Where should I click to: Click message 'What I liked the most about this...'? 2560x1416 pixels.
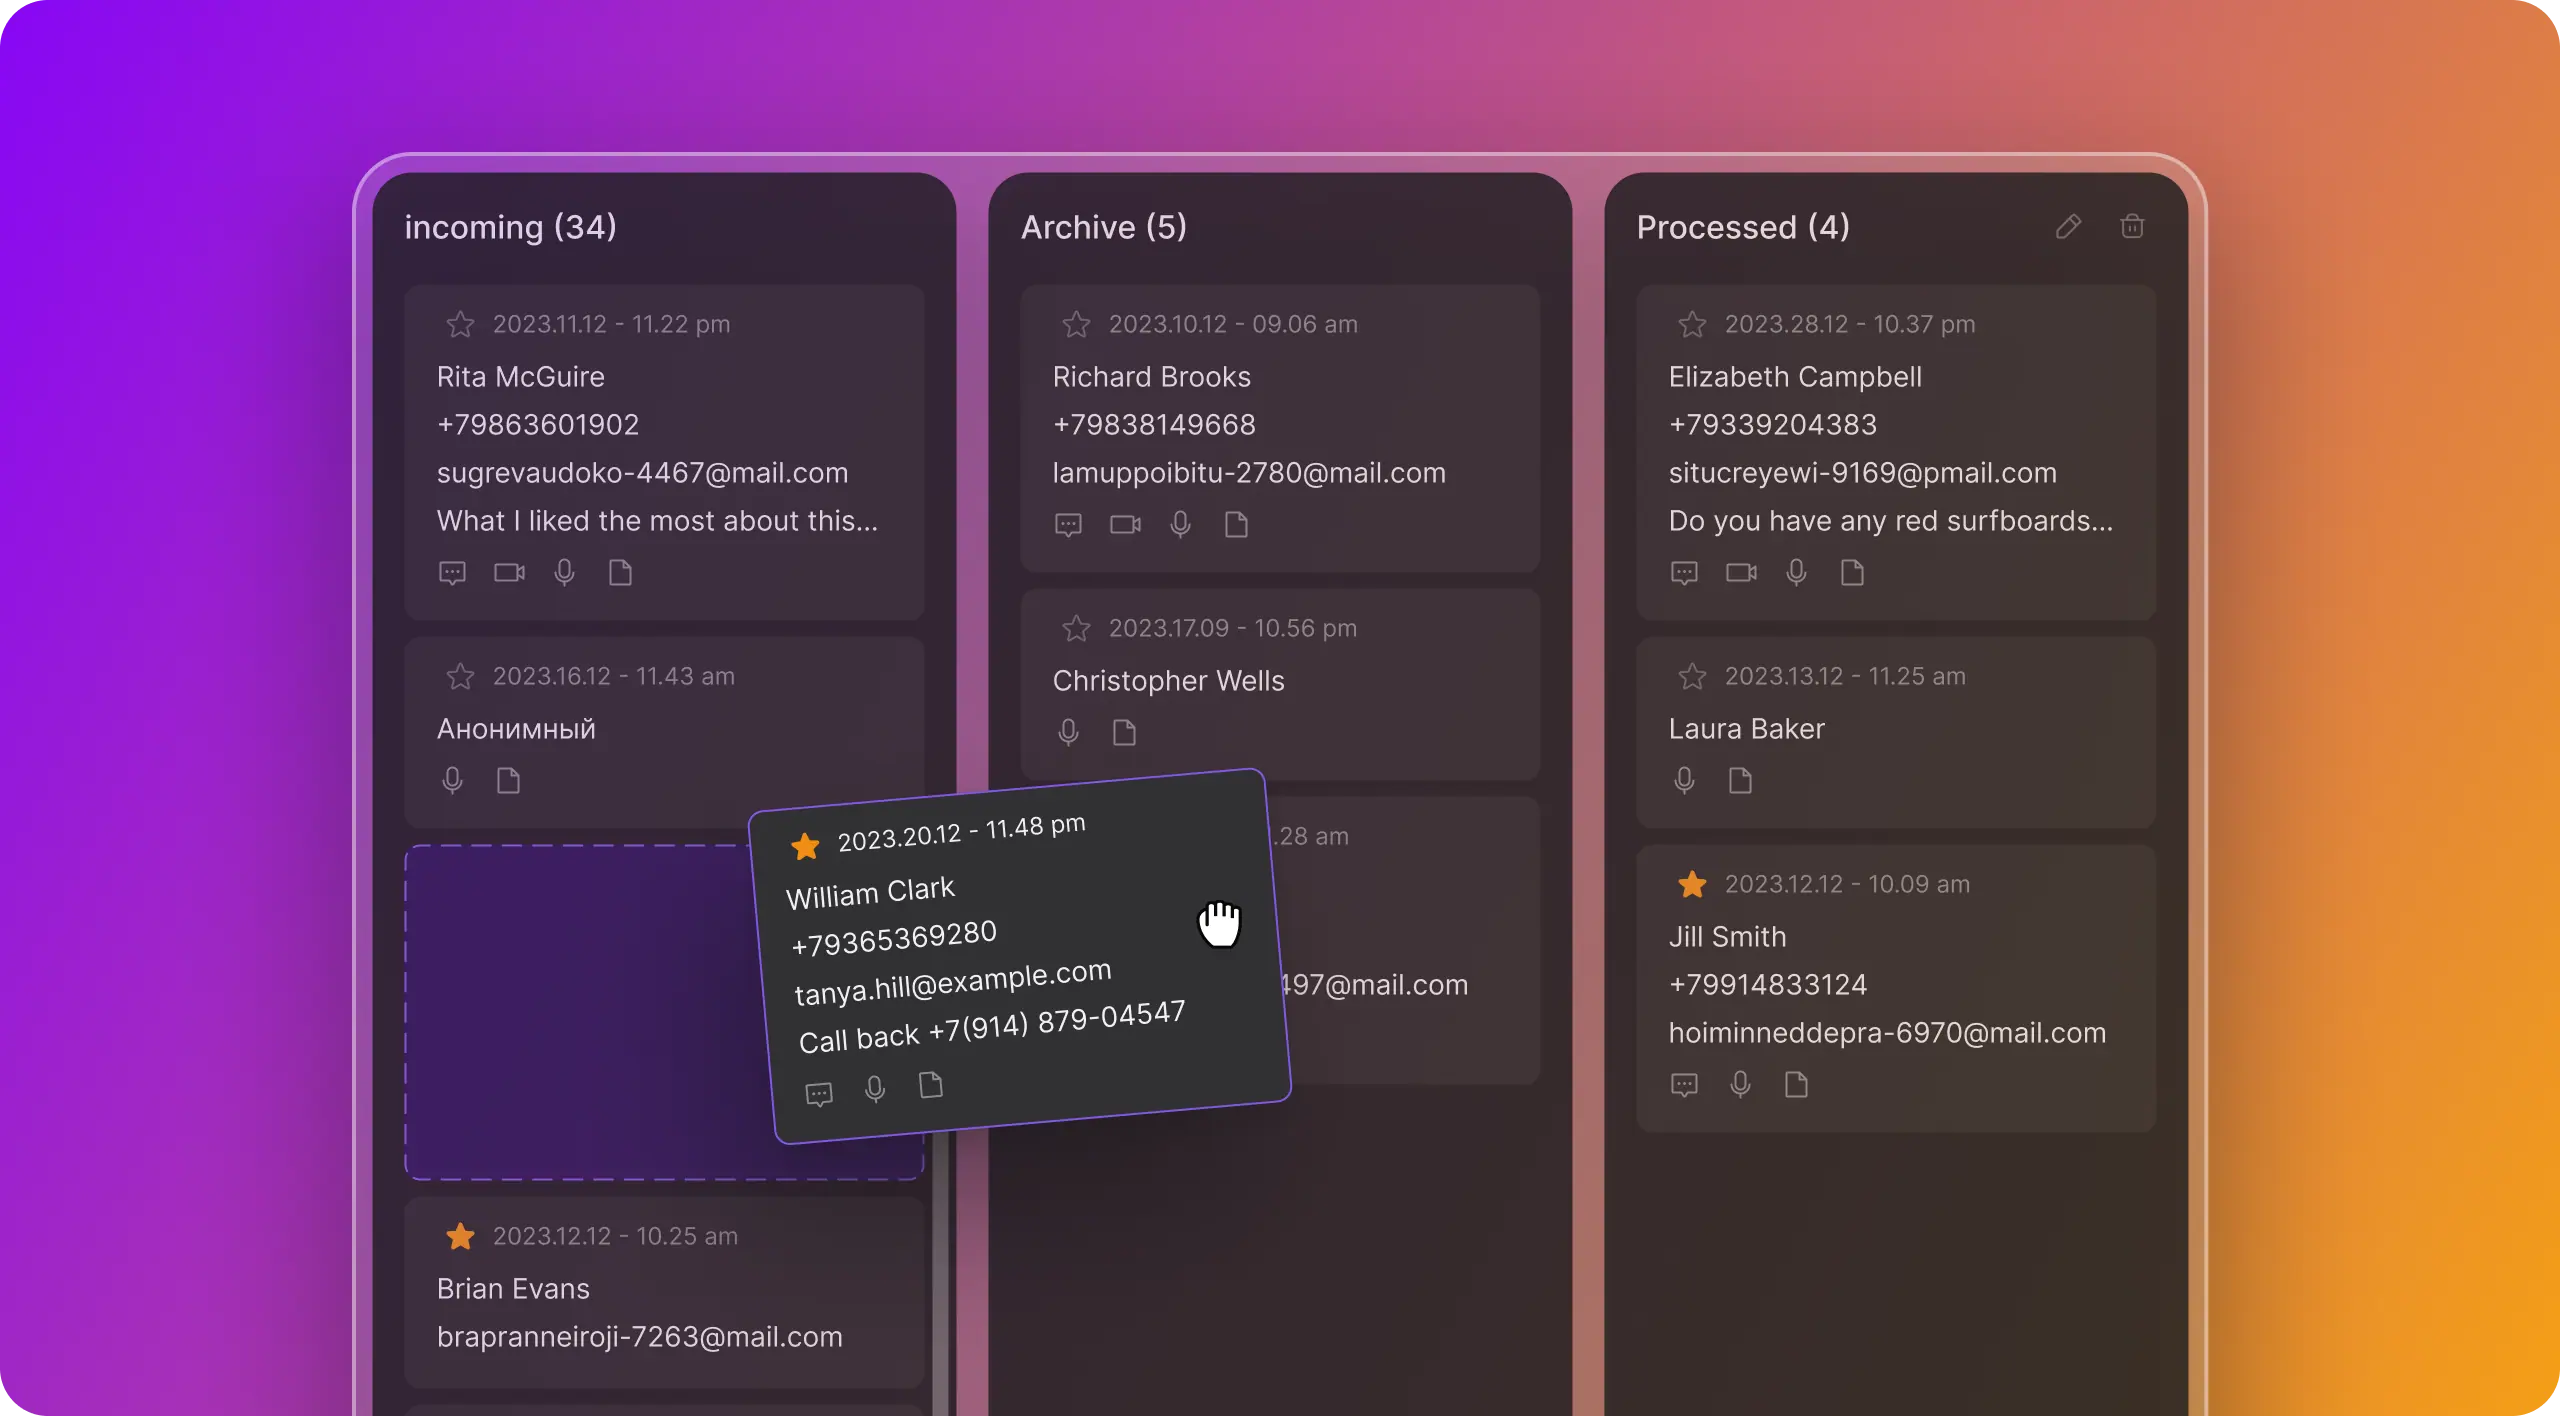[x=657, y=520]
